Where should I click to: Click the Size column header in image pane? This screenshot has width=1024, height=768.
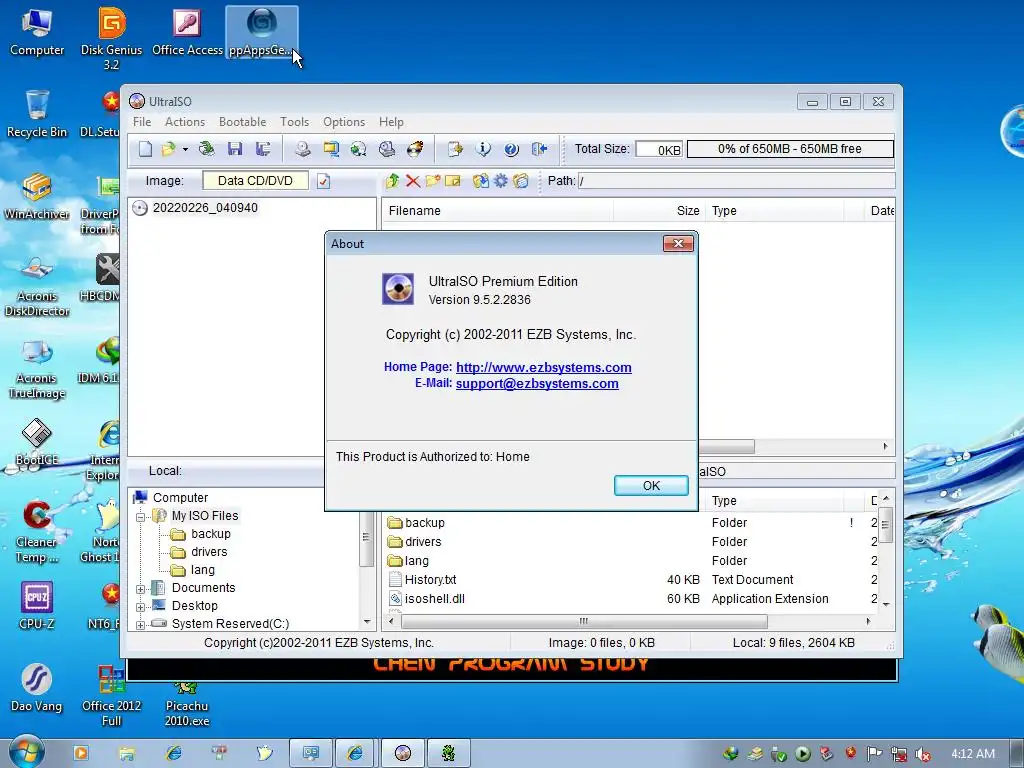[x=658, y=211]
